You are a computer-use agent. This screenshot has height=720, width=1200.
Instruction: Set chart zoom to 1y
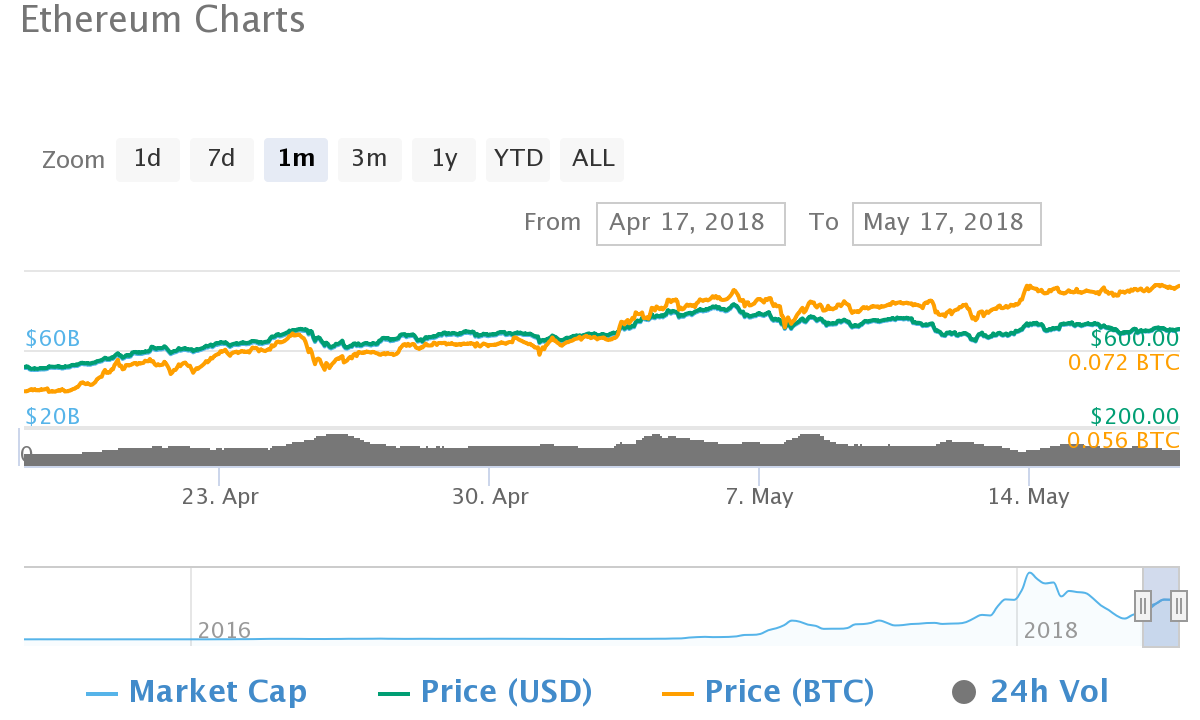(444, 160)
